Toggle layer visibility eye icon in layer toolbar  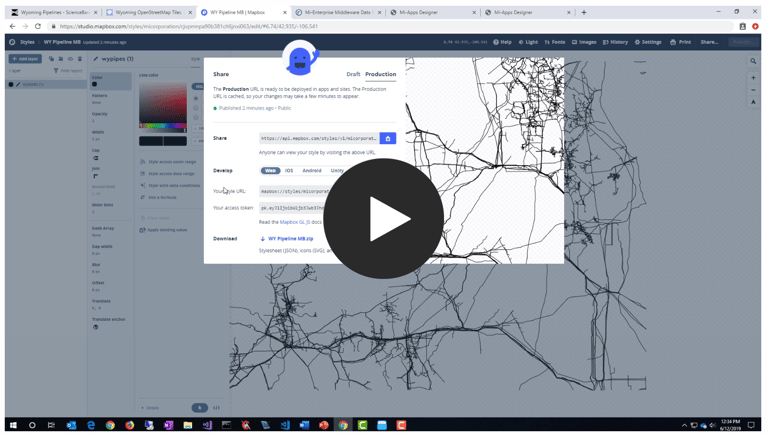pos(70,59)
